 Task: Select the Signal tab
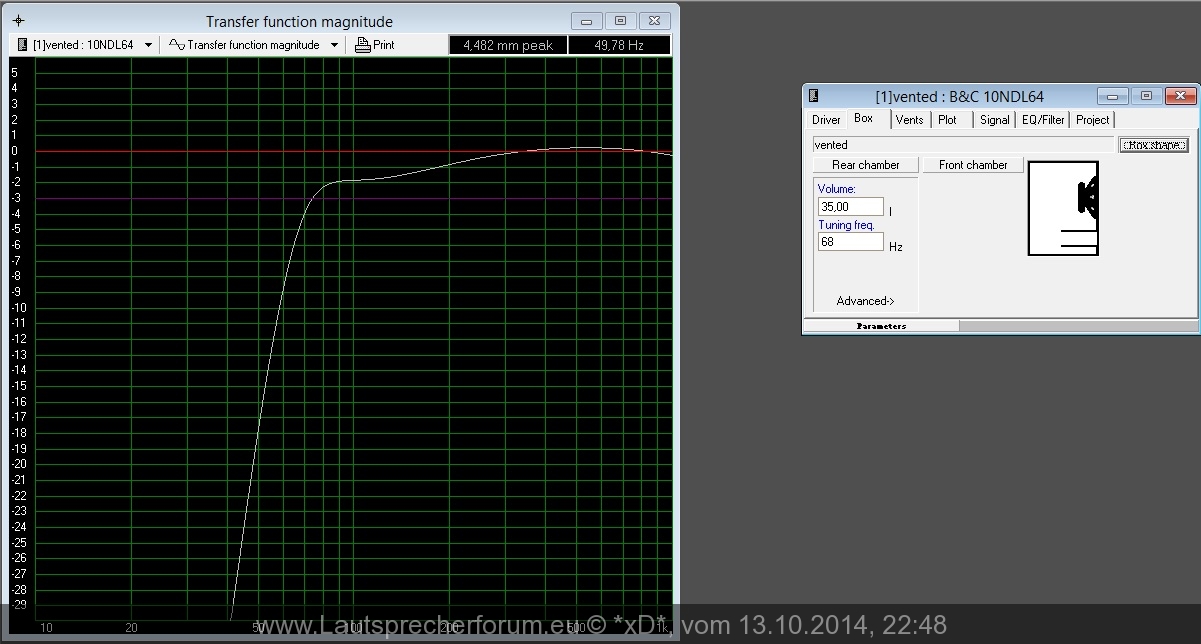(994, 120)
